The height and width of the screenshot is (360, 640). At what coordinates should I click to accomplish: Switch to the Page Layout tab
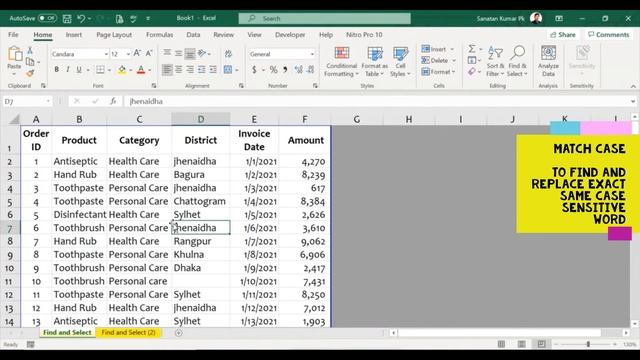point(114,35)
